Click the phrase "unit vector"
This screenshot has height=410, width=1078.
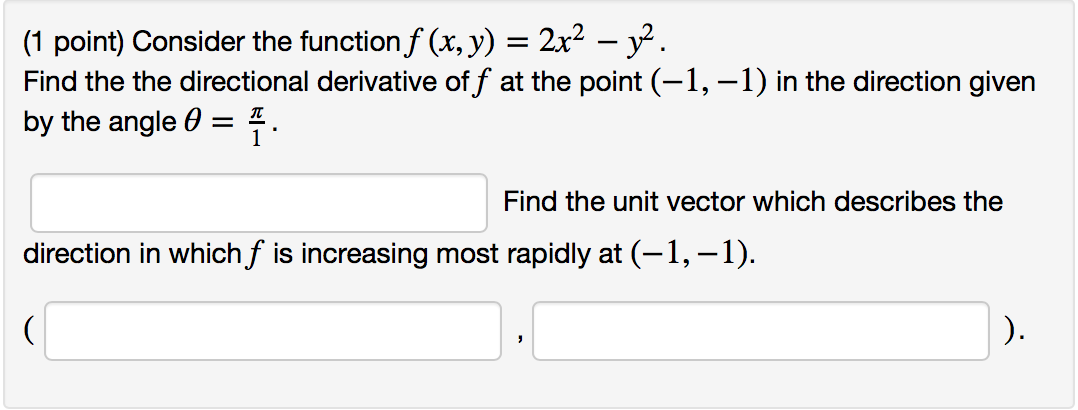[642, 202]
